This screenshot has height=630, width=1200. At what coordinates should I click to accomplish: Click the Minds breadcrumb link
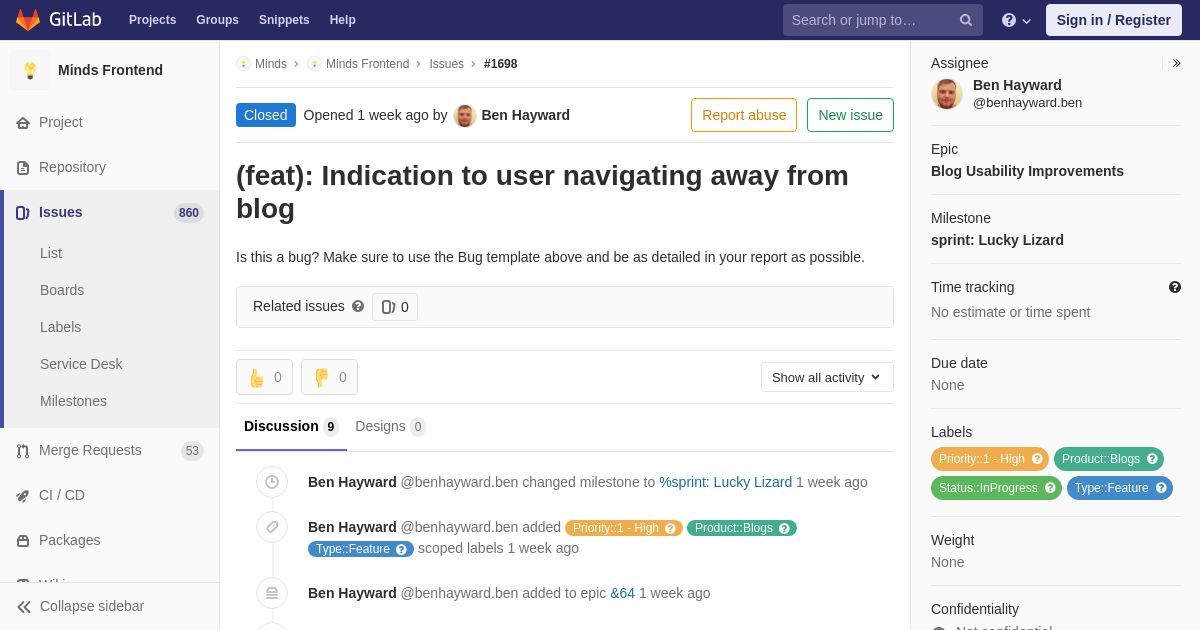(262, 64)
